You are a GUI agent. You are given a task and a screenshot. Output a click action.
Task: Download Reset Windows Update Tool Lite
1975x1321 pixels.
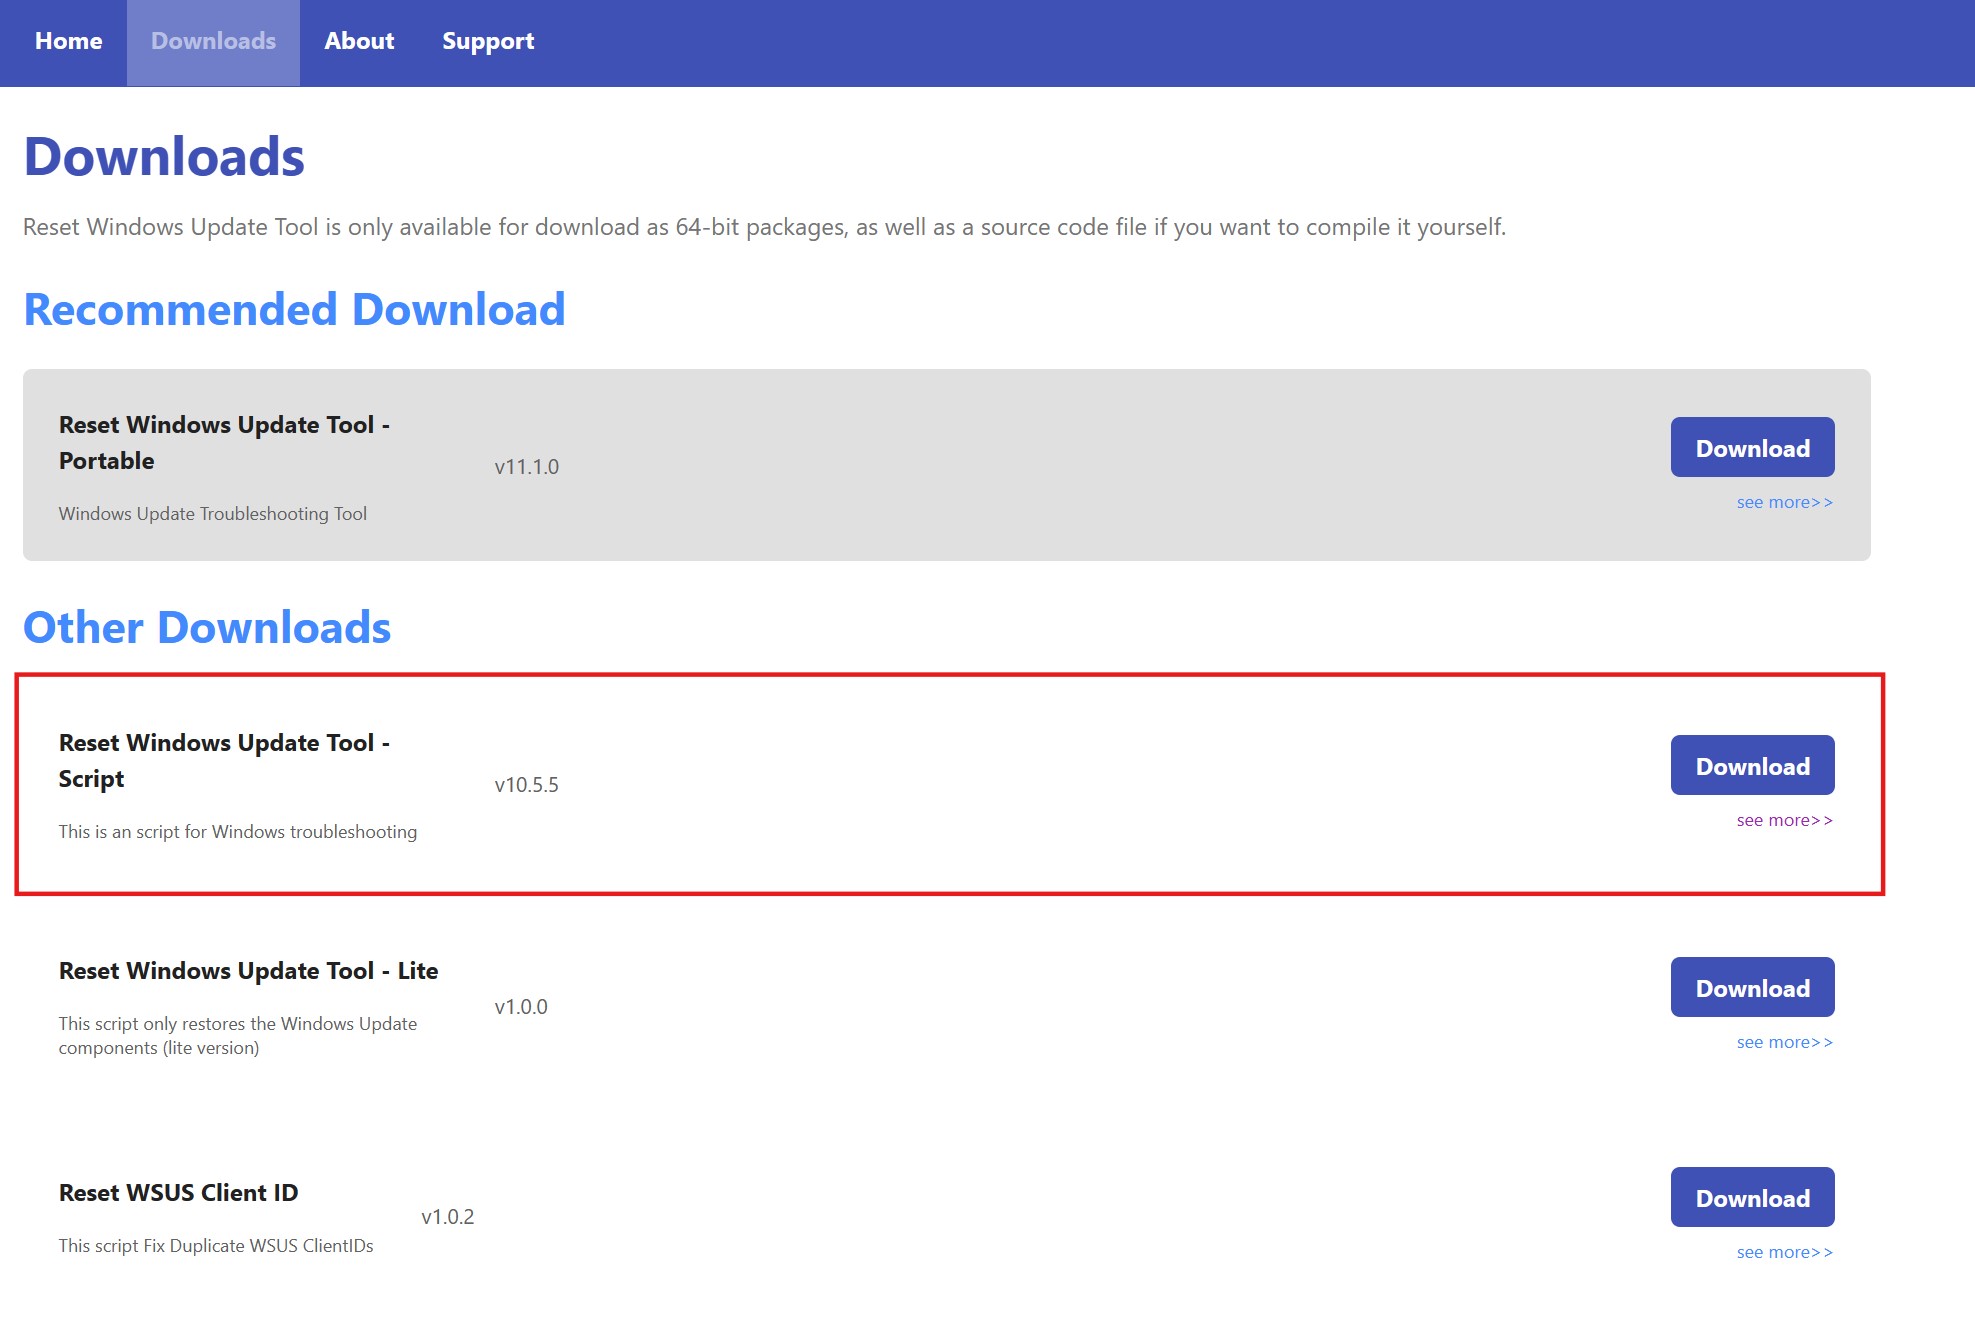coord(1752,986)
